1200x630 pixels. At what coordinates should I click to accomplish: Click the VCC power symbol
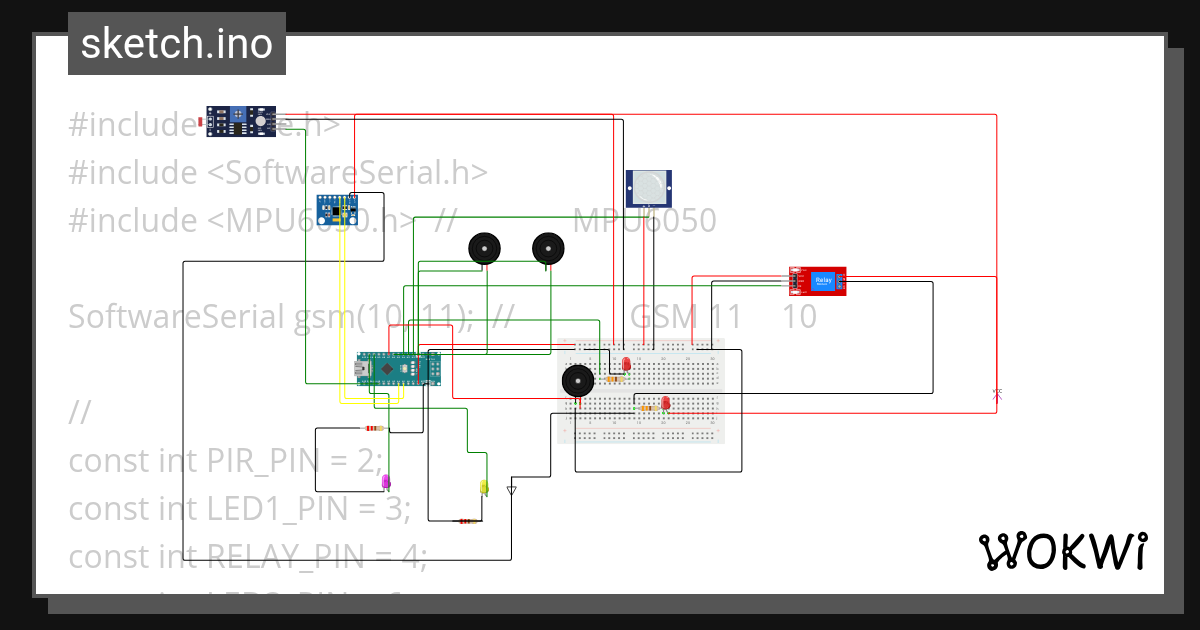coord(996,393)
